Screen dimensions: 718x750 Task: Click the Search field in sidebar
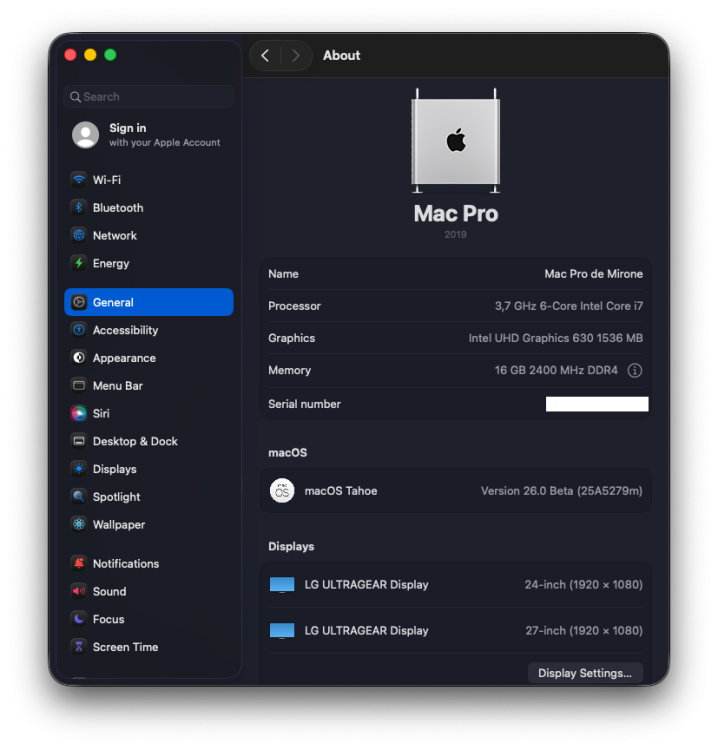pyautogui.click(x=149, y=97)
